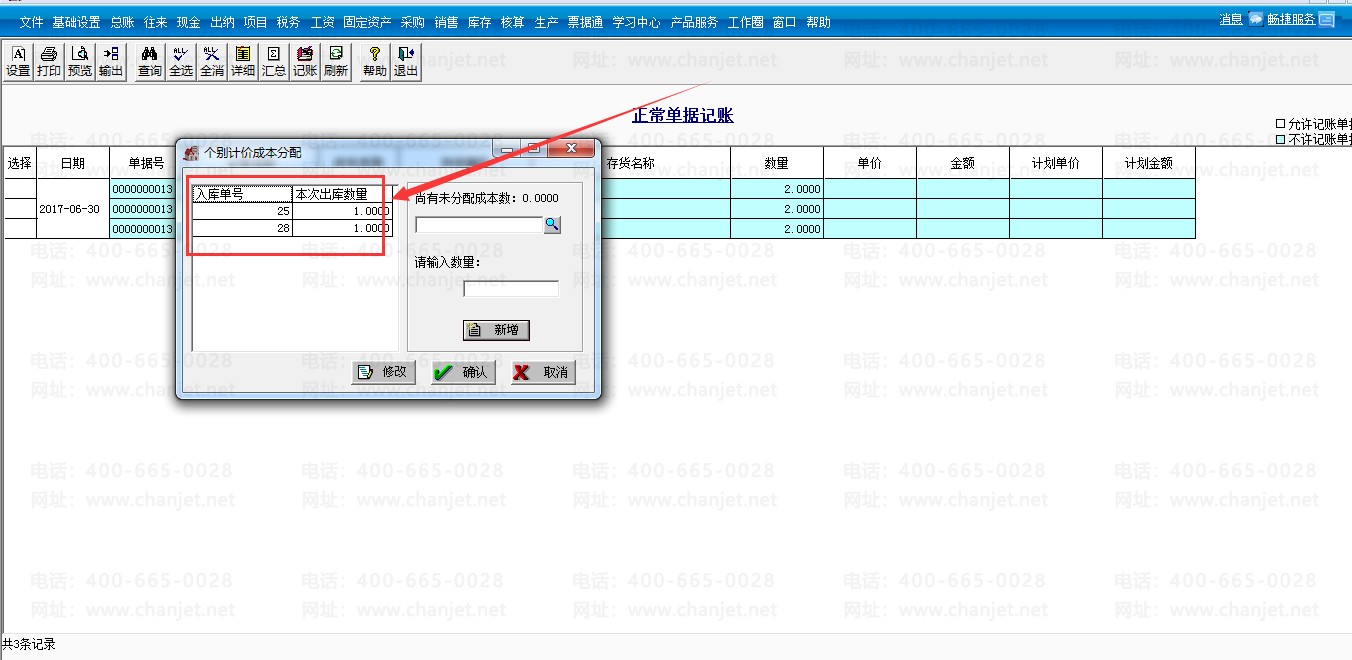Click the 计划单价 column header

pyautogui.click(x=1056, y=163)
